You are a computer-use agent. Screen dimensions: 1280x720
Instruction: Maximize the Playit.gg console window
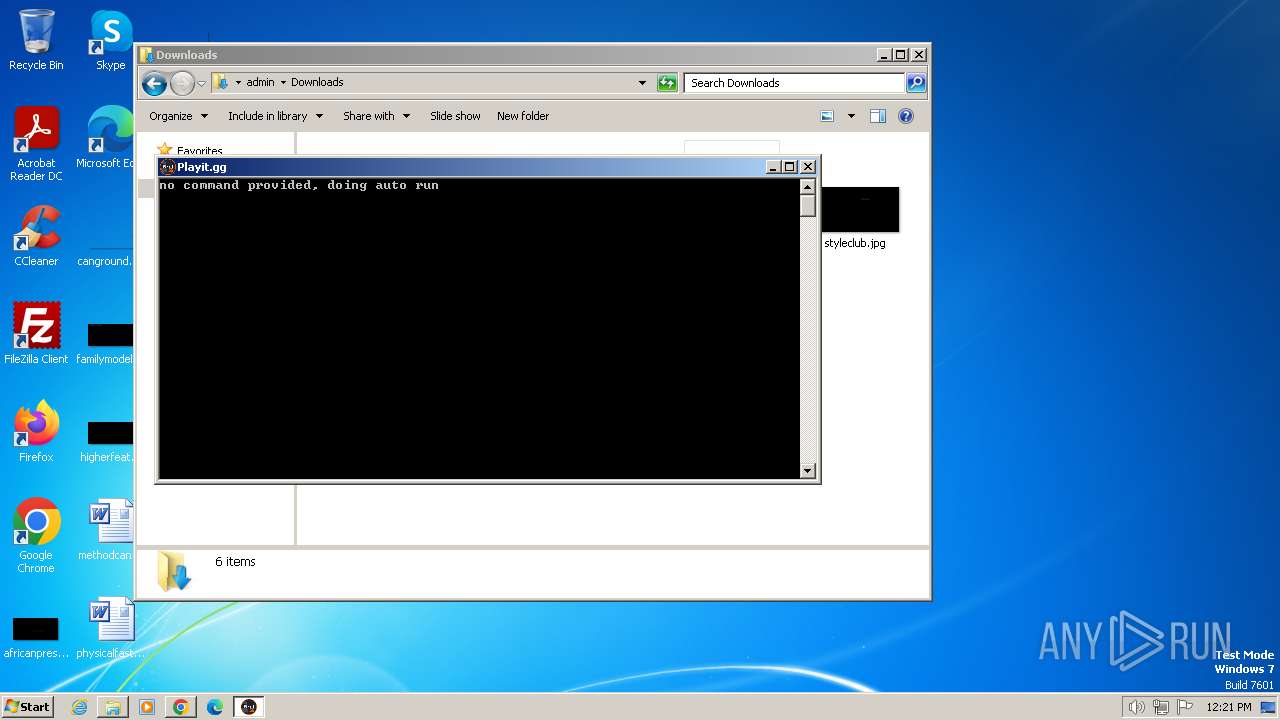click(790, 167)
